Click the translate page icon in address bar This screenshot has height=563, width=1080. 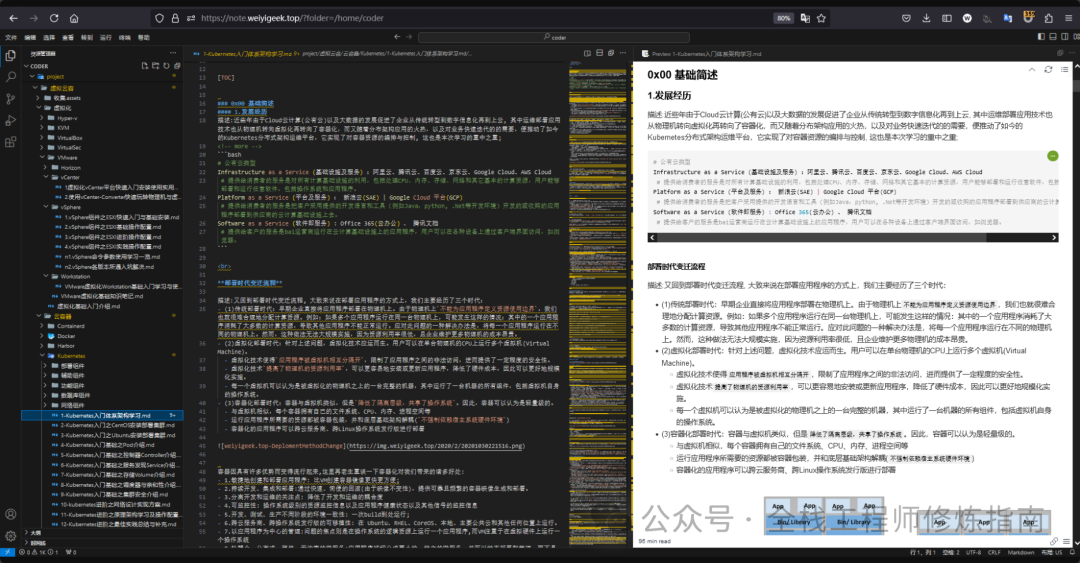pyautogui.click(x=804, y=19)
